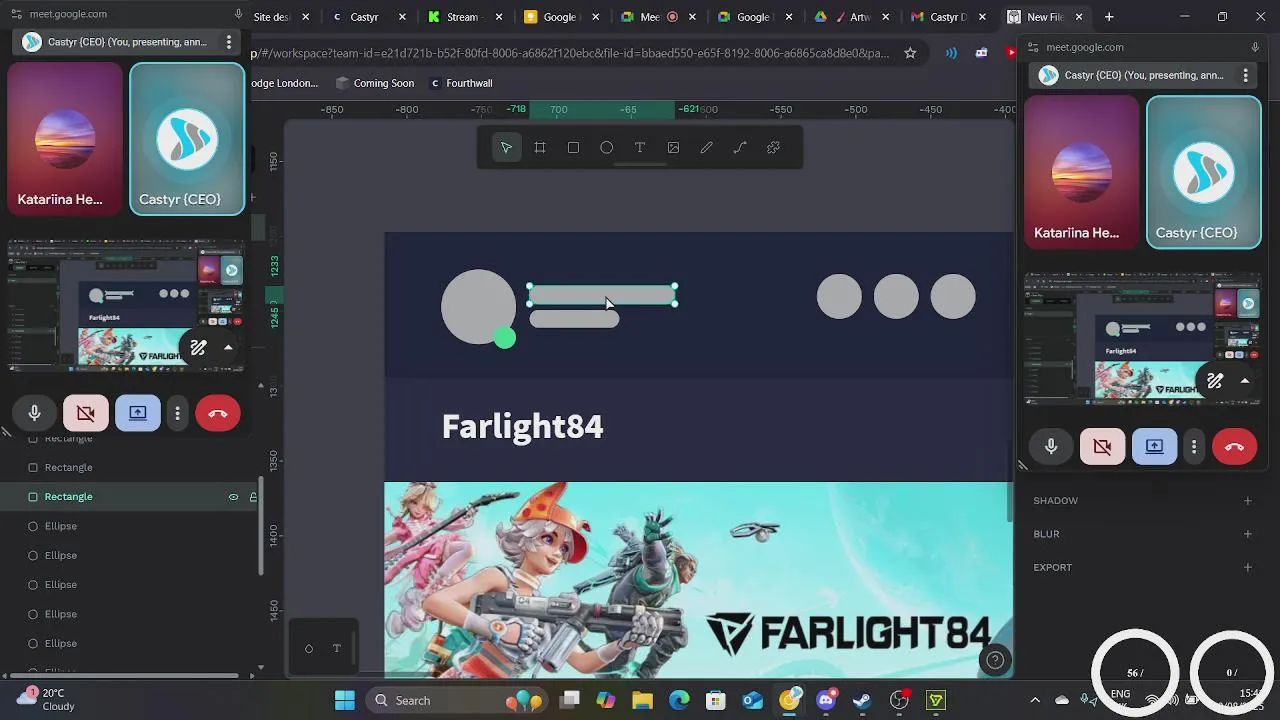The height and width of the screenshot is (720, 1280).
Task: Select the Curve draw tool
Action: (707, 148)
